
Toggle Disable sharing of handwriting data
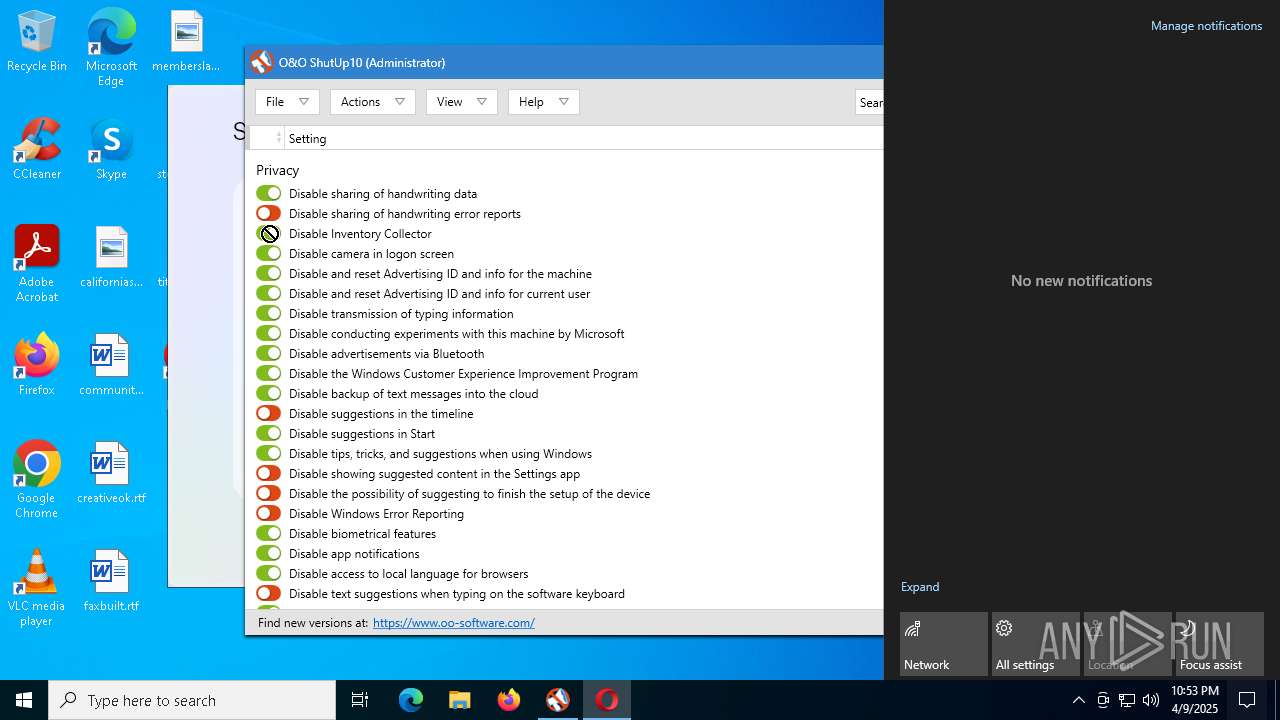(268, 193)
